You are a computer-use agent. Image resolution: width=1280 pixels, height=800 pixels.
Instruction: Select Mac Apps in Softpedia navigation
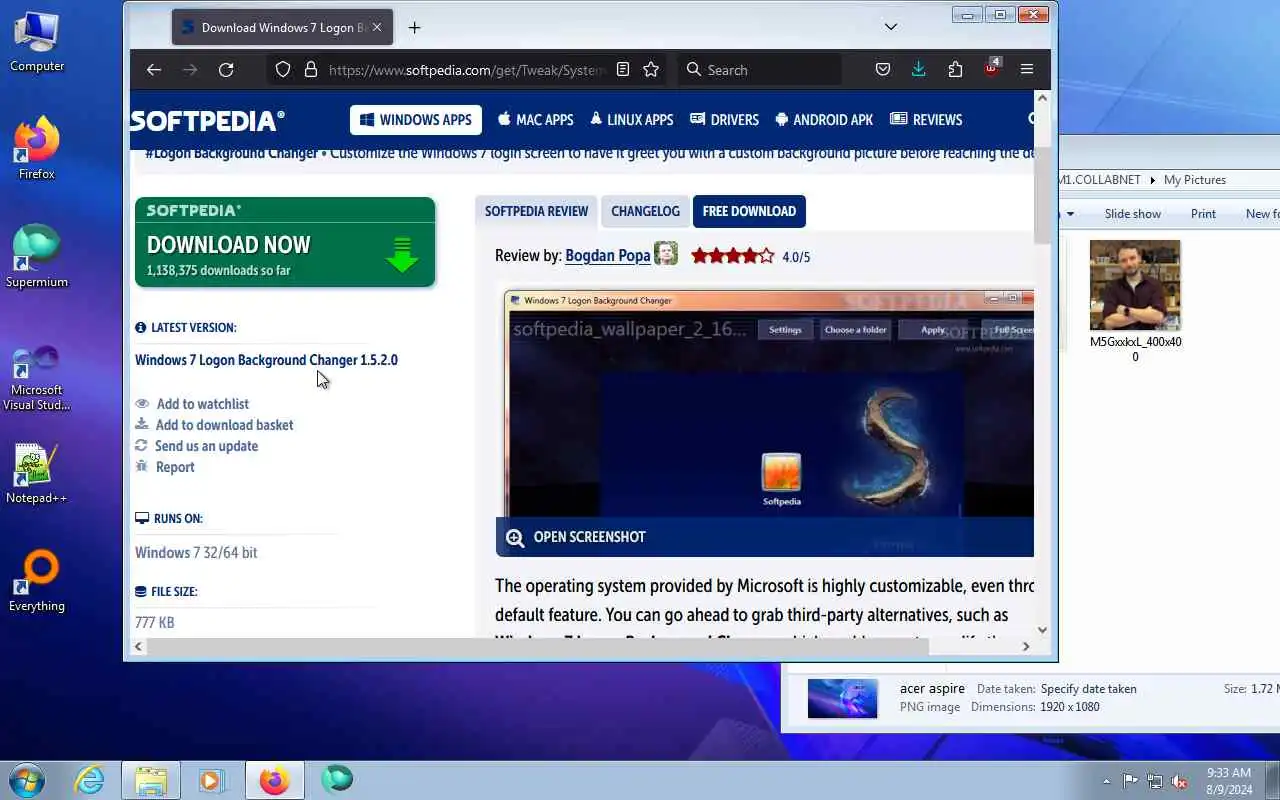[x=536, y=120]
